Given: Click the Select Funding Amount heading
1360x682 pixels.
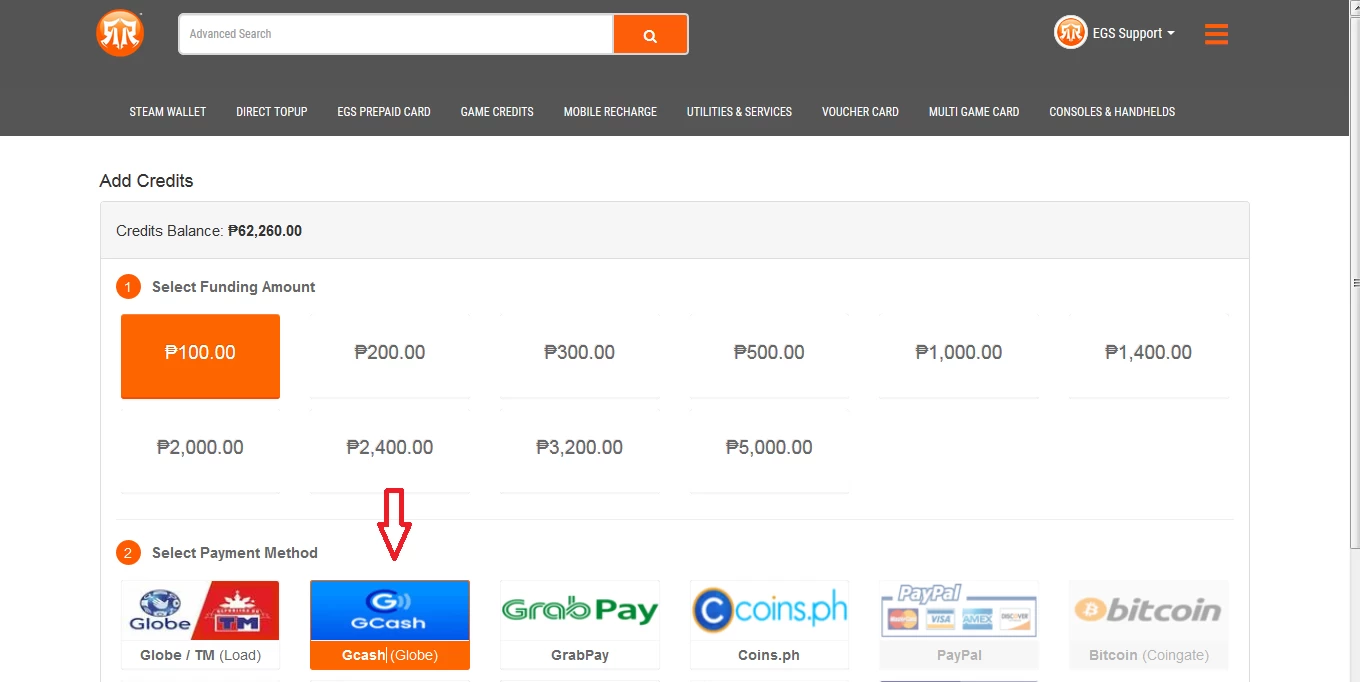Looking at the screenshot, I should click(x=233, y=287).
